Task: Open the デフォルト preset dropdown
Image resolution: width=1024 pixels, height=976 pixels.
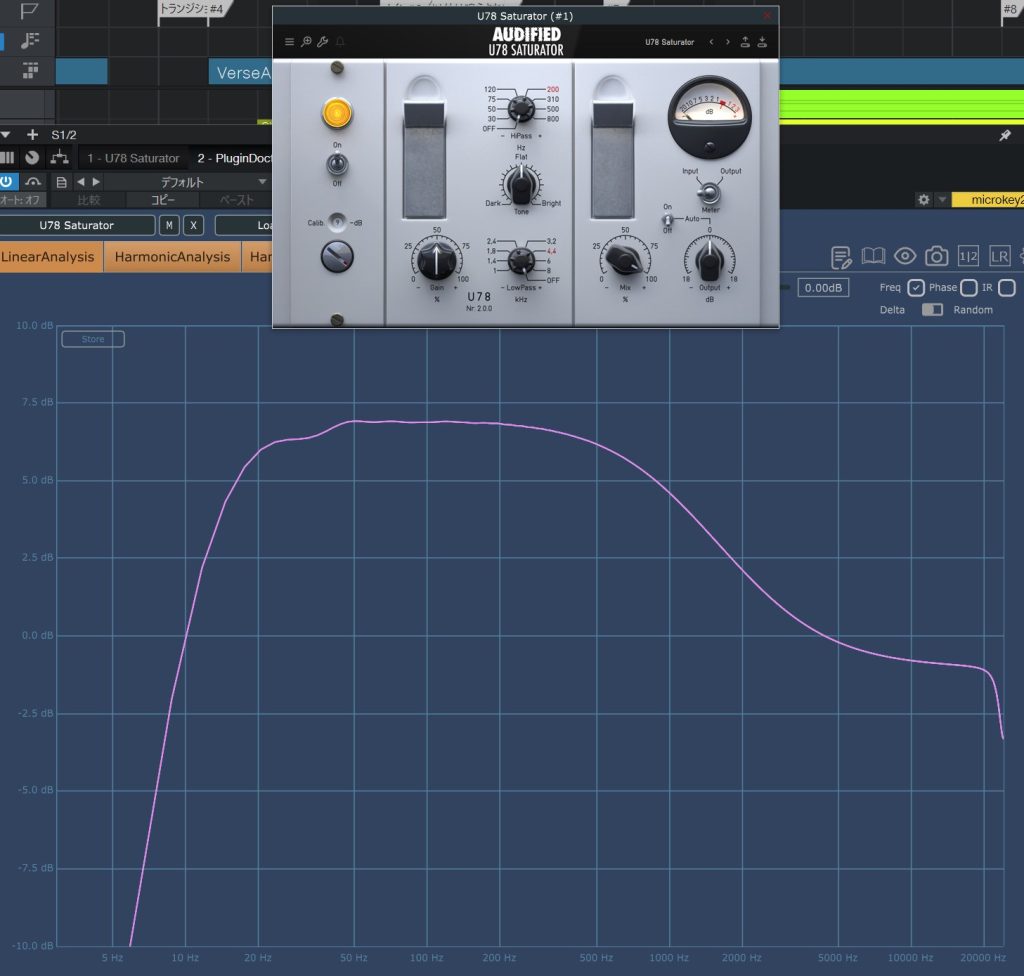Action: click(x=190, y=182)
